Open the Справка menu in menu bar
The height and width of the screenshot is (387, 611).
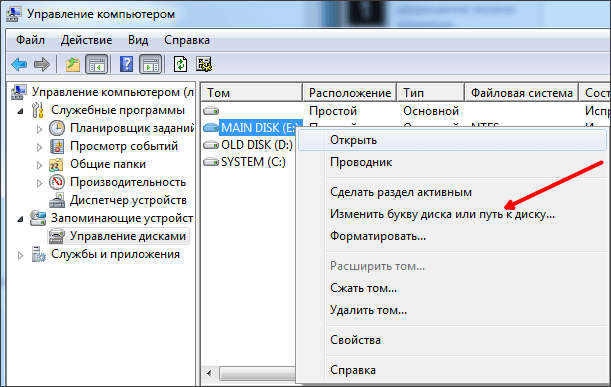[187, 40]
